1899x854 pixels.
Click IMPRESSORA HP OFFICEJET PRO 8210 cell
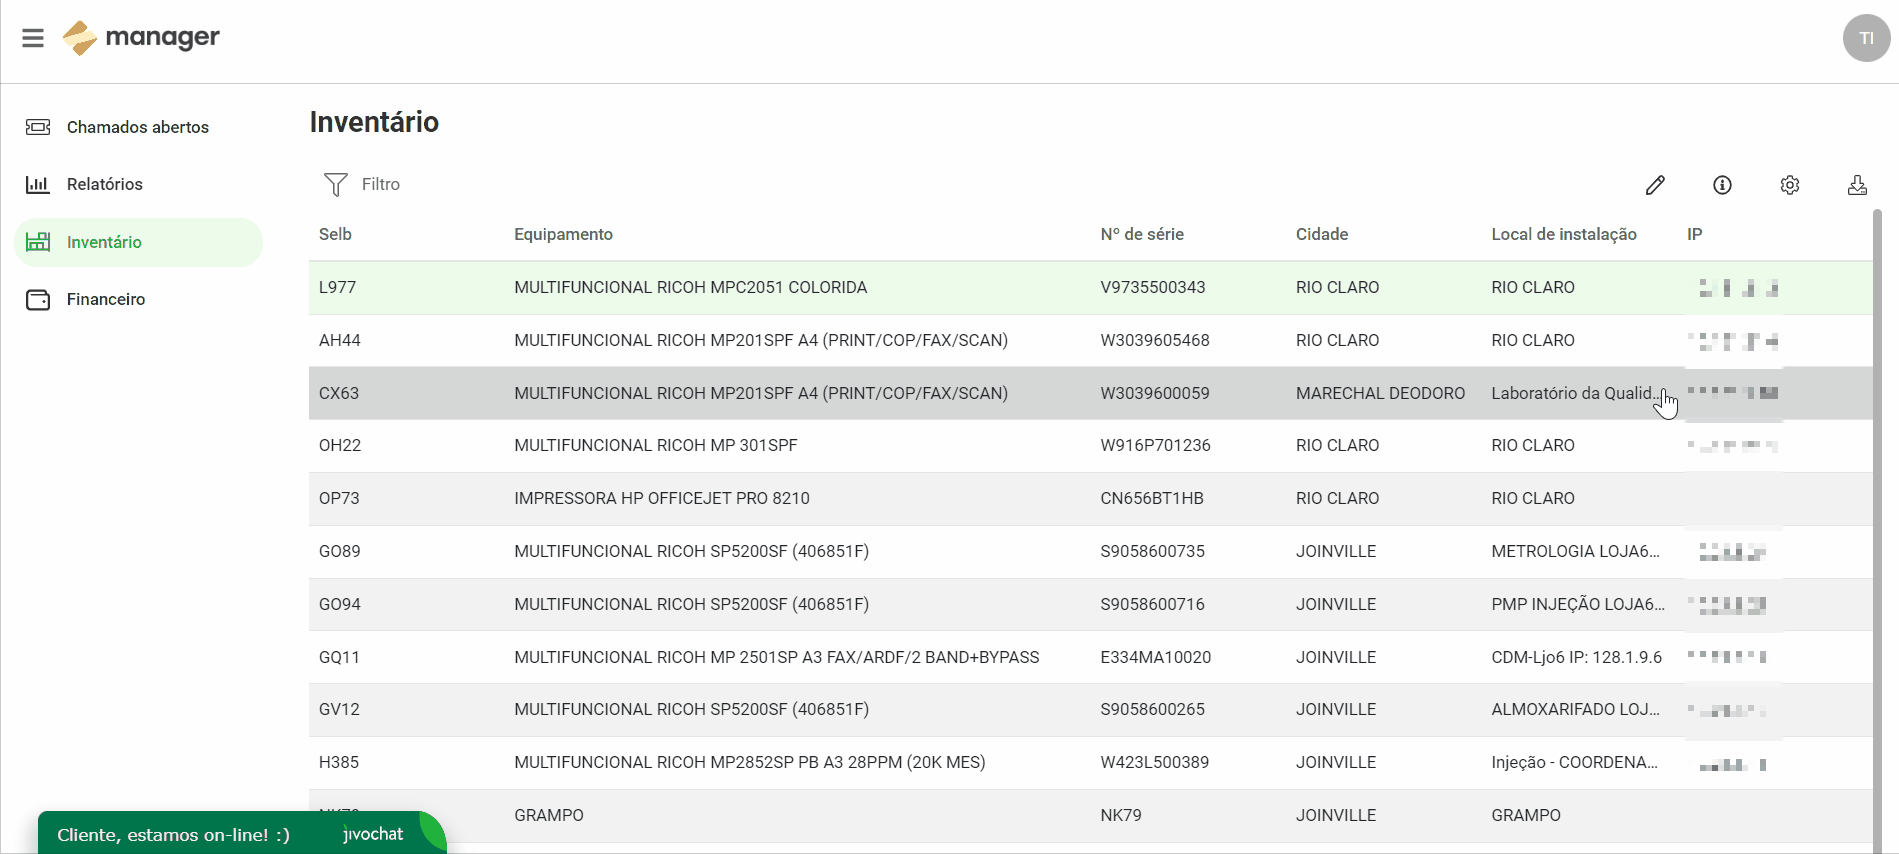[x=661, y=499]
